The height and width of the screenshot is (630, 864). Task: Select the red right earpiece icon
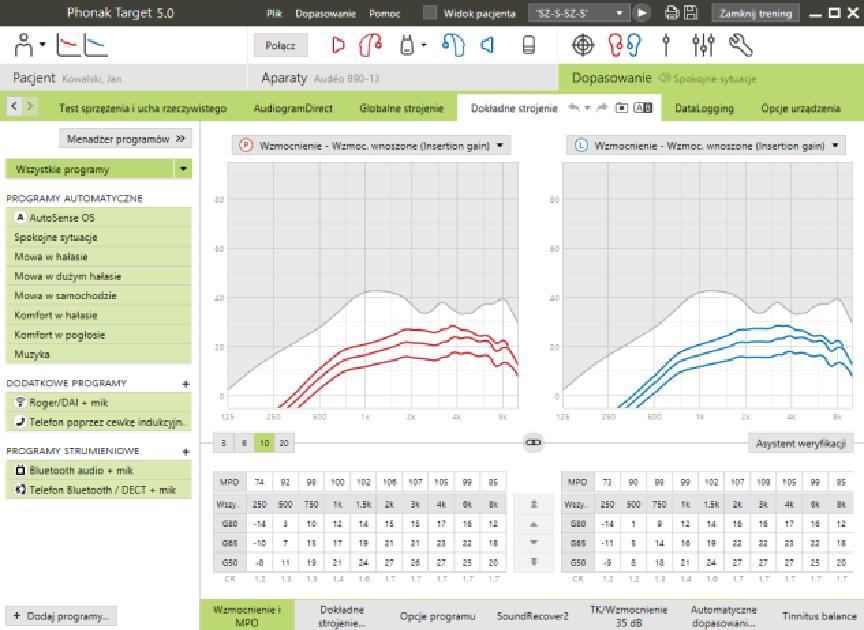pos(338,45)
